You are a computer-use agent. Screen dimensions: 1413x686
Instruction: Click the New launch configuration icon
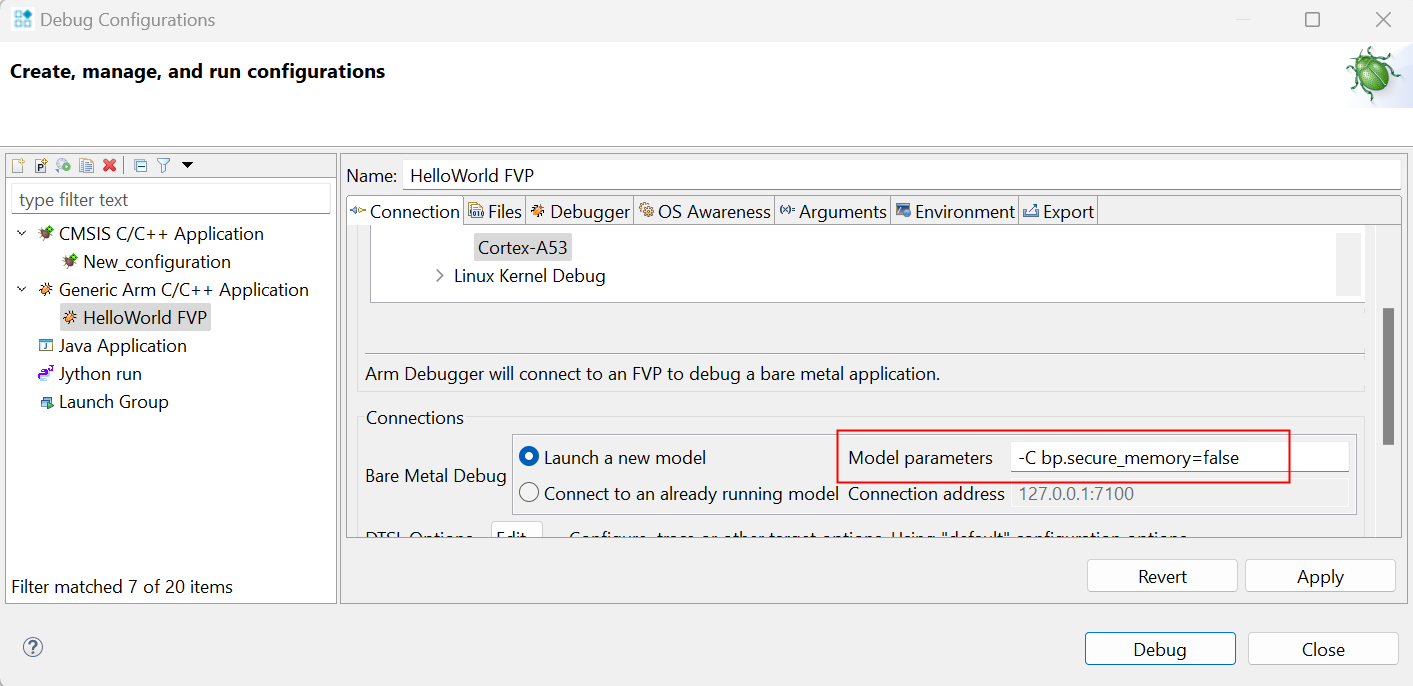18,166
